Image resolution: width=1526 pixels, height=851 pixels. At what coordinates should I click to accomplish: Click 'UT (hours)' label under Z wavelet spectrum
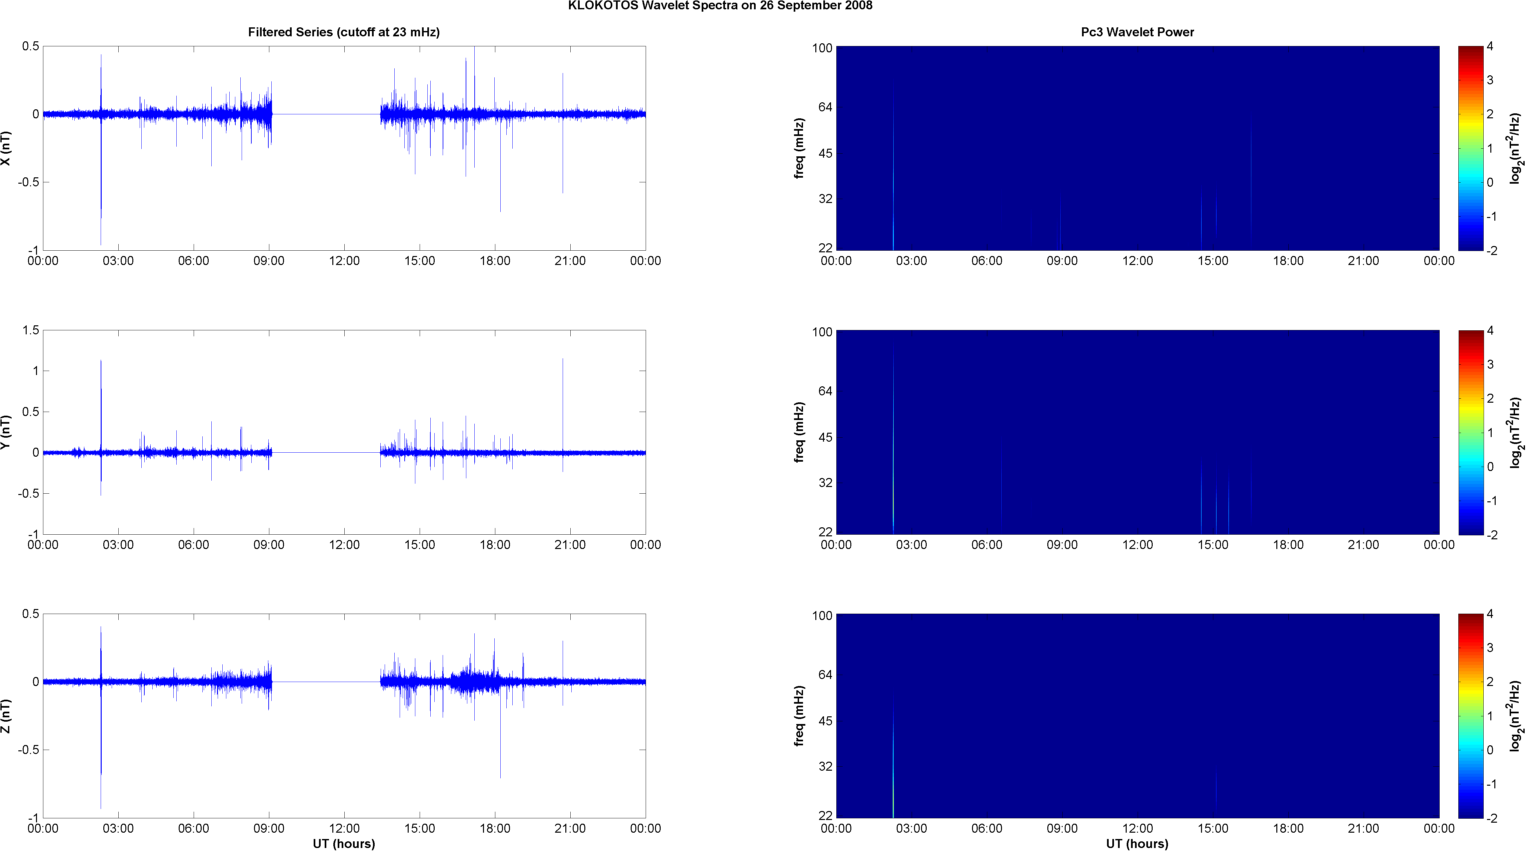tap(1137, 844)
